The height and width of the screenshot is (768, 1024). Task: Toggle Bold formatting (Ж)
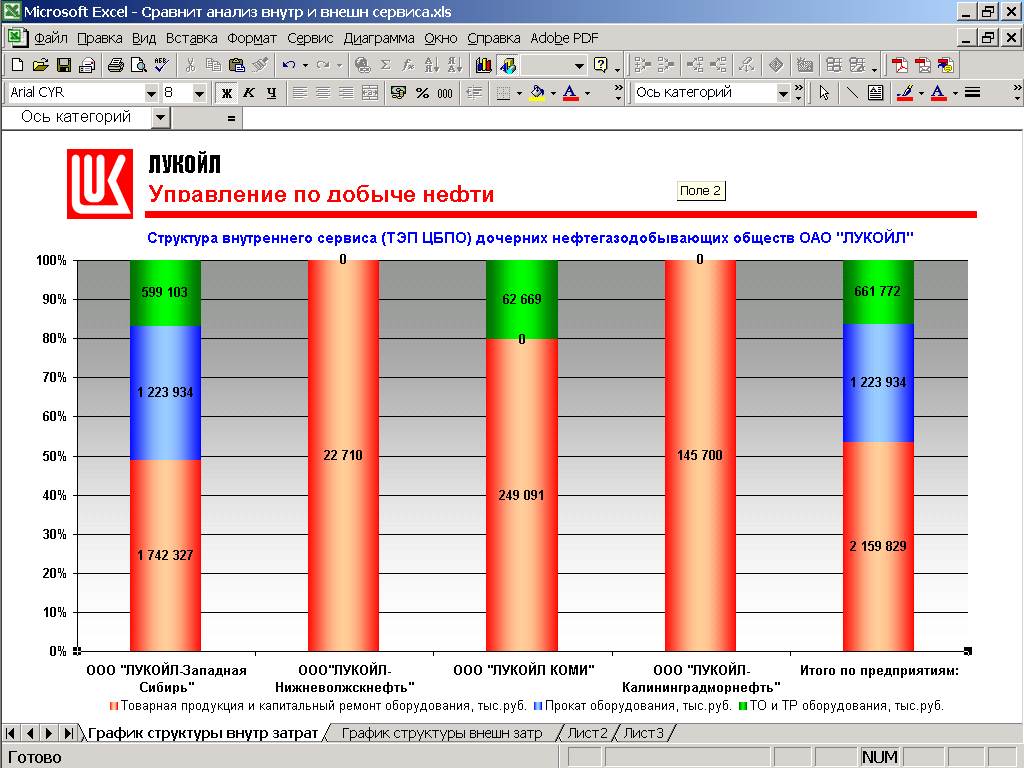[x=227, y=93]
